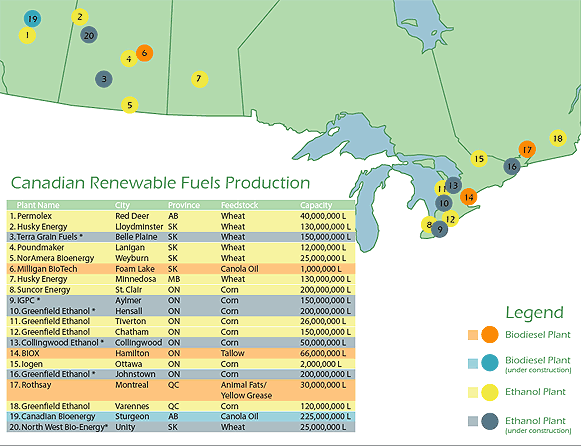This screenshot has height=446, width=581.
Task: Click Tiverton city cell
Action: (x=130, y=321)
